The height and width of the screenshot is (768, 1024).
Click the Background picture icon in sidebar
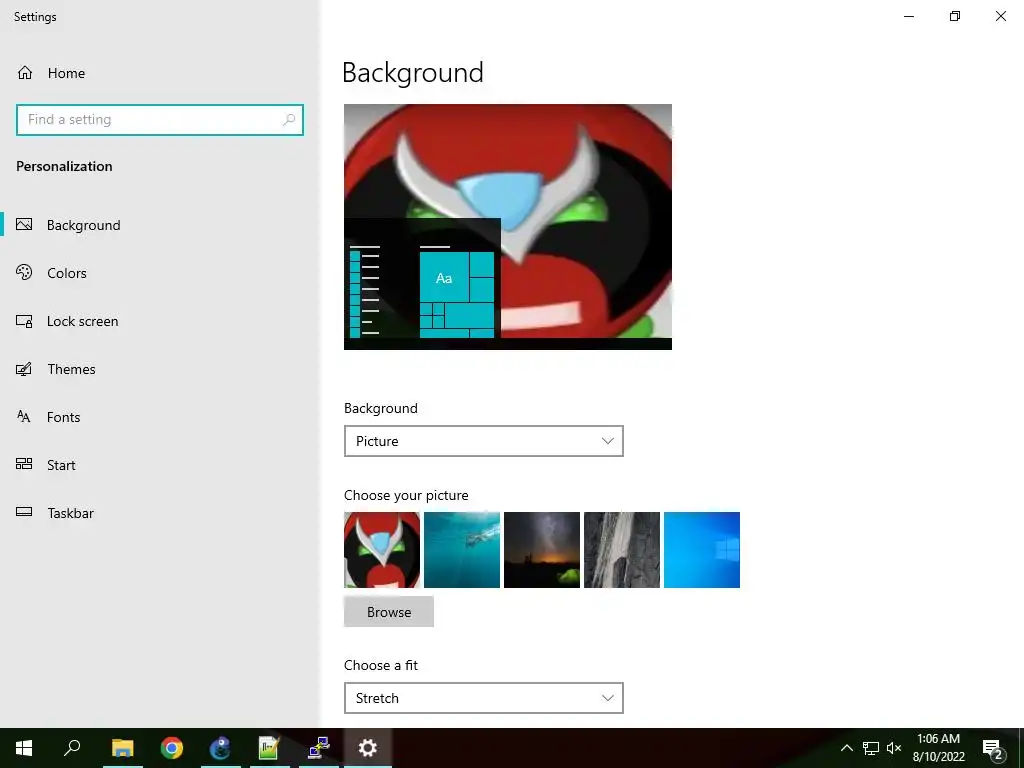[24, 225]
